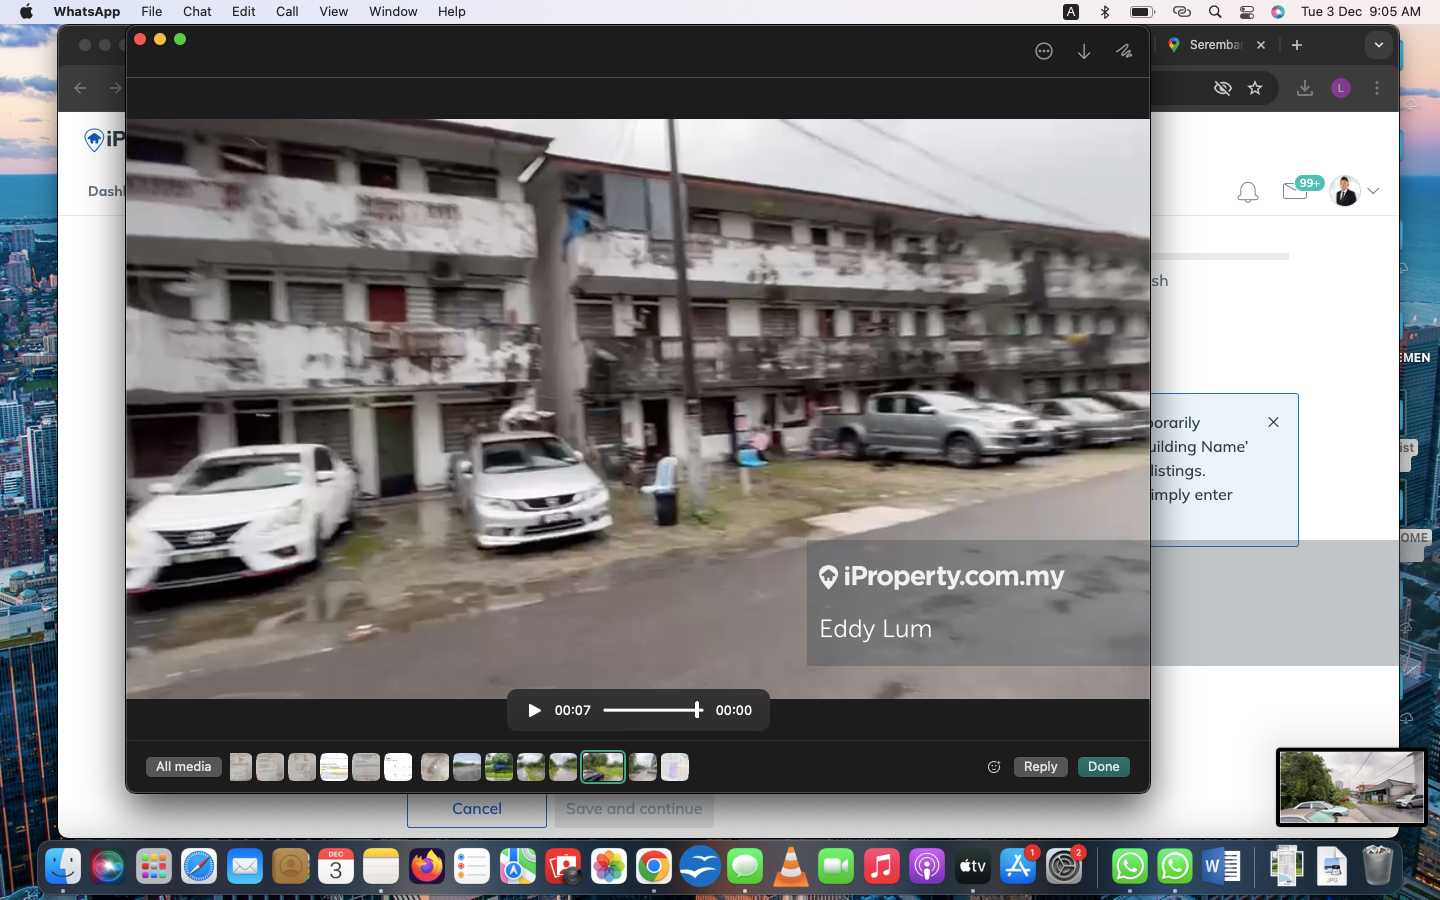The image size is (1440, 900).
Task: Open the more options ellipsis in media viewer
Action: pos(1044,51)
